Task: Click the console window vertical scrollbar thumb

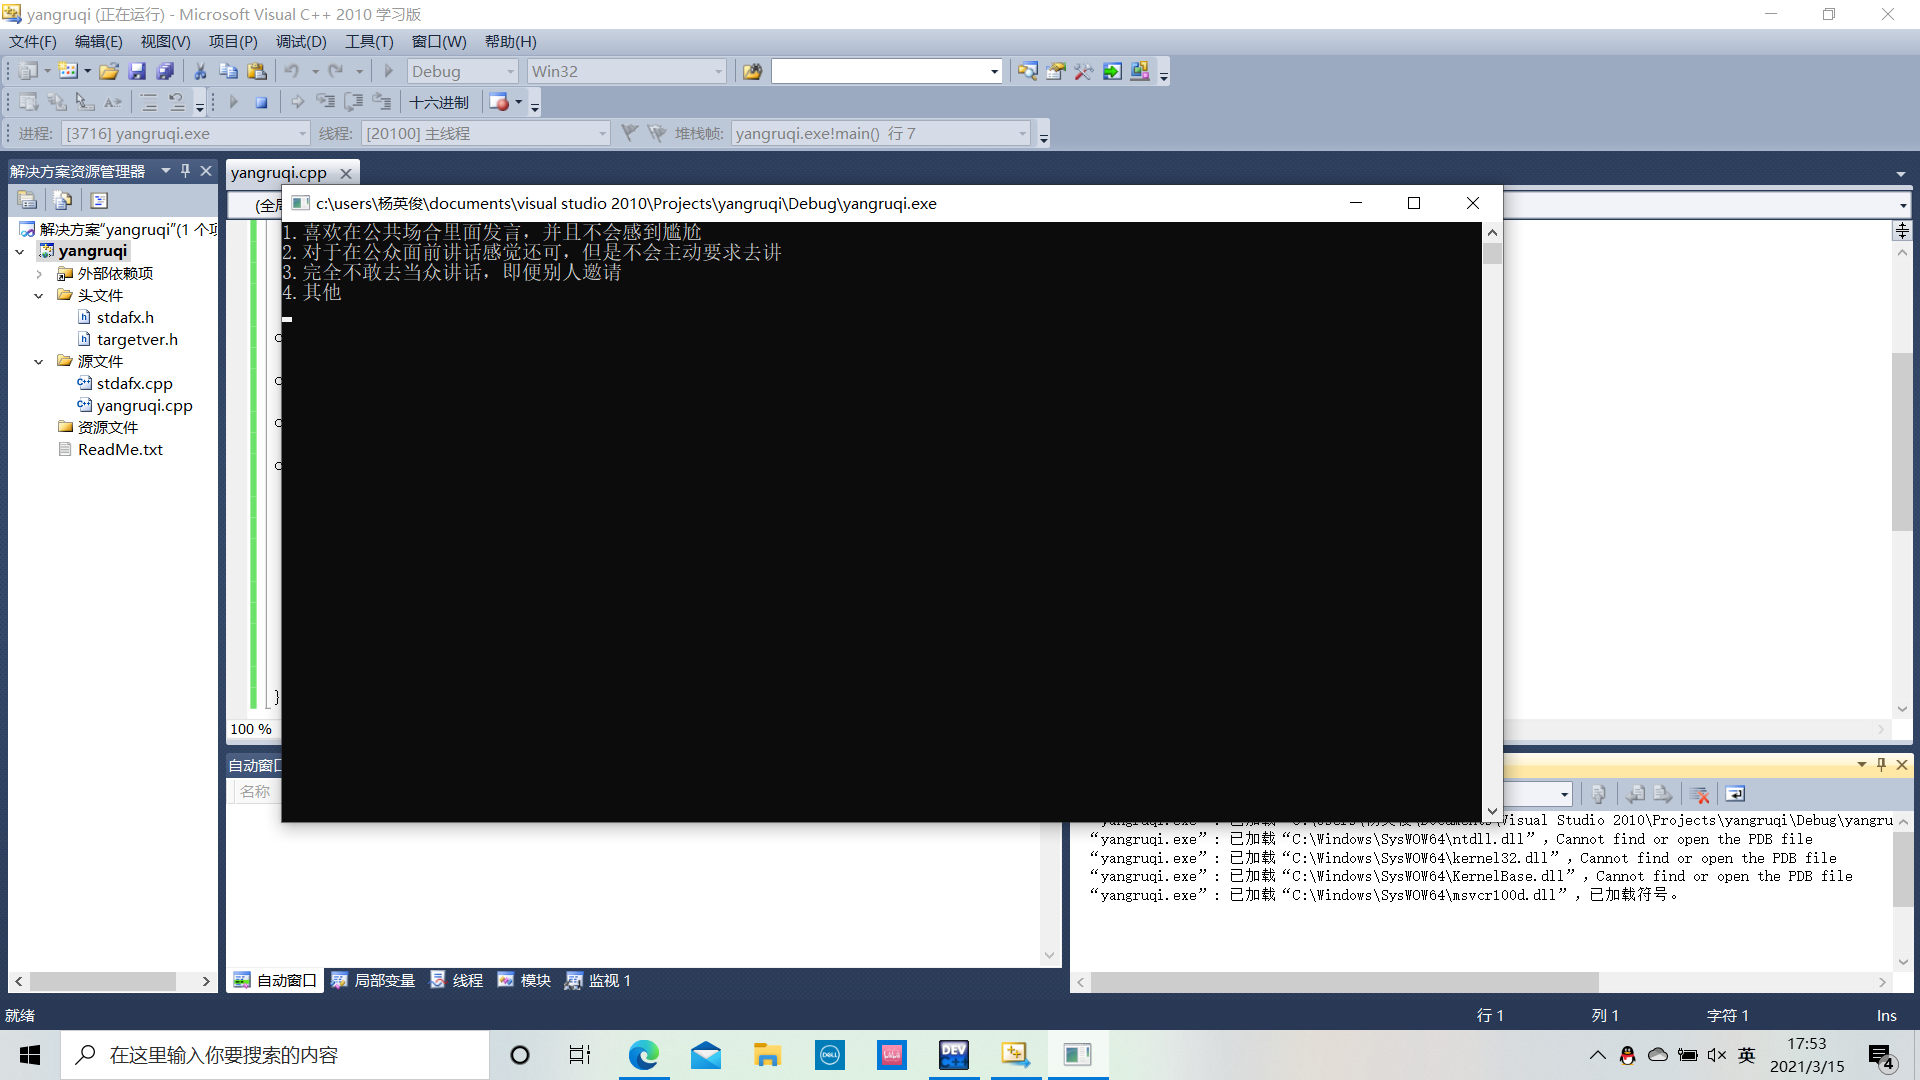Action: pyautogui.click(x=1492, y=254)
